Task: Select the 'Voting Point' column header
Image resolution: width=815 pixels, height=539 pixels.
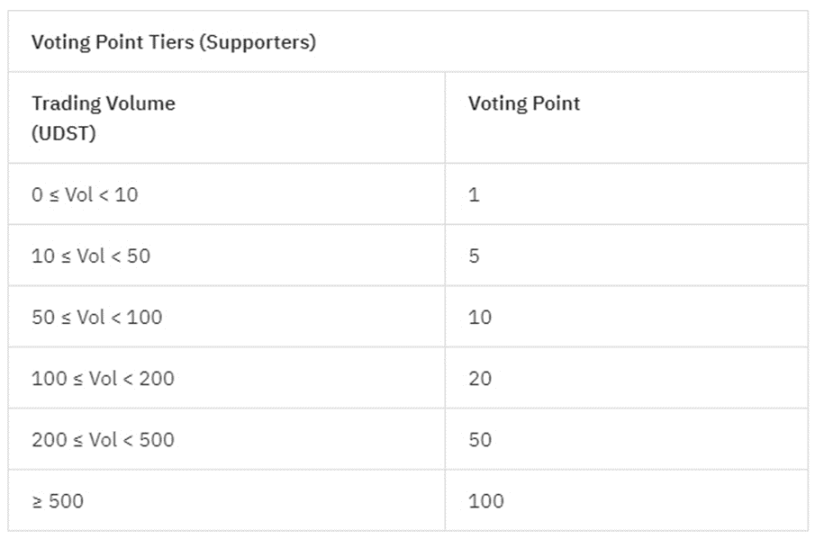Action: pos(523,103)
